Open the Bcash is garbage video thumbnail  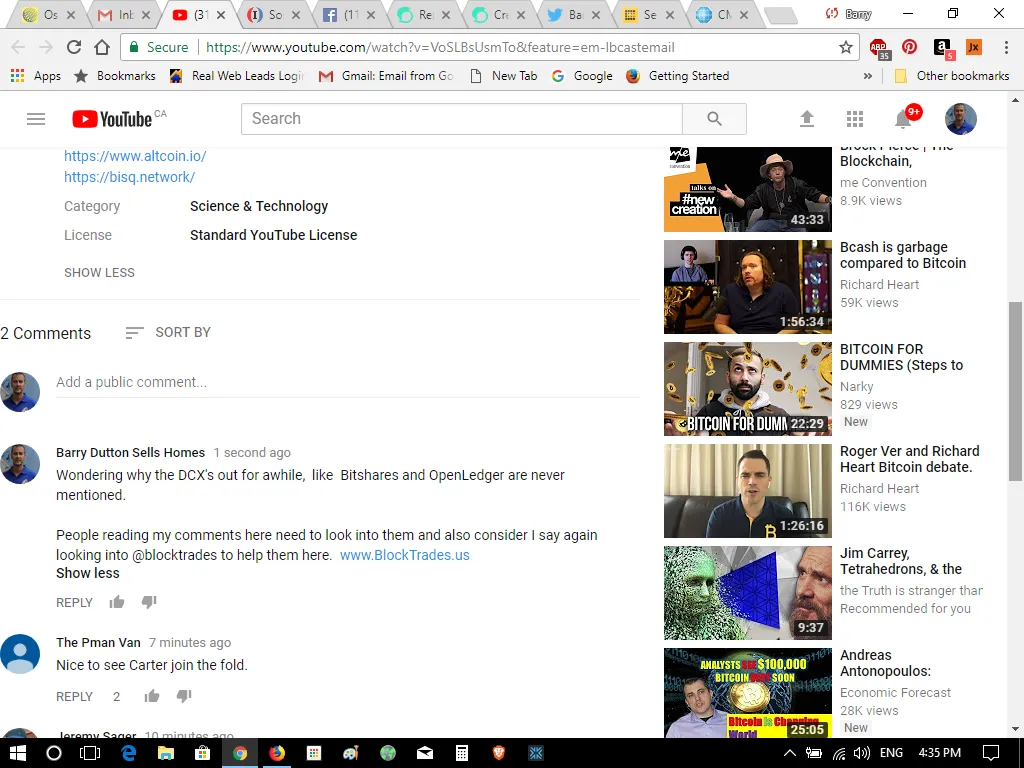click(x=748, y=287)
